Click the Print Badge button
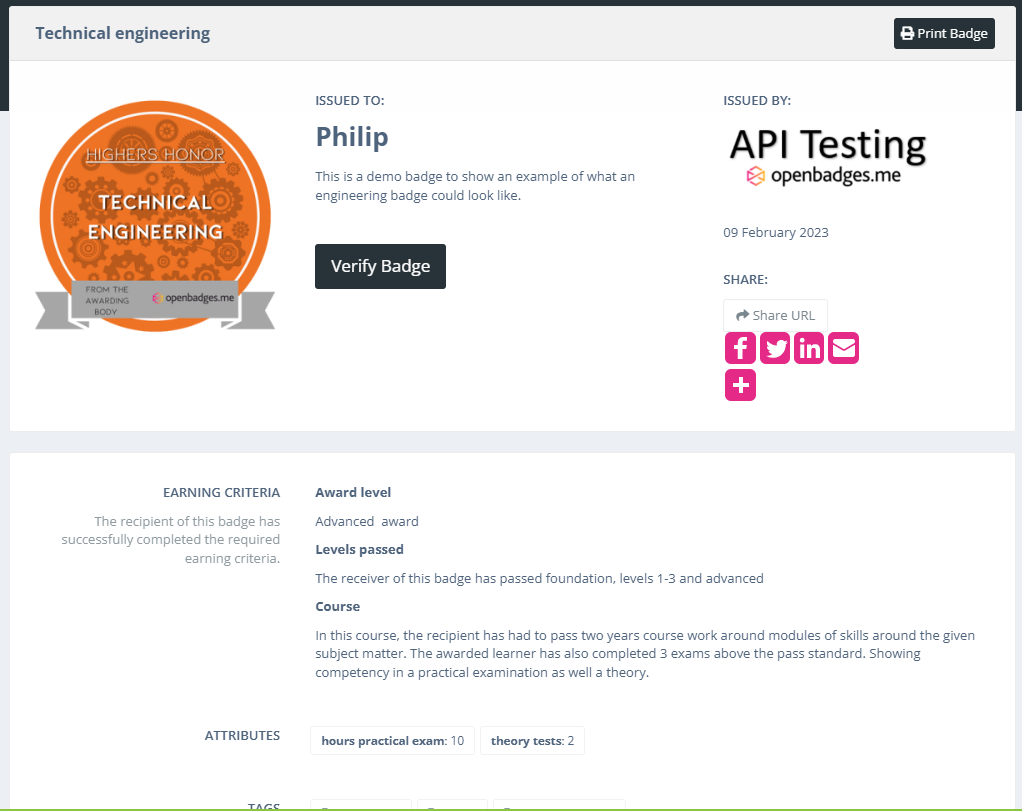Image resolution: width=1022 pixels, height=811 pixels. (944, 33)
